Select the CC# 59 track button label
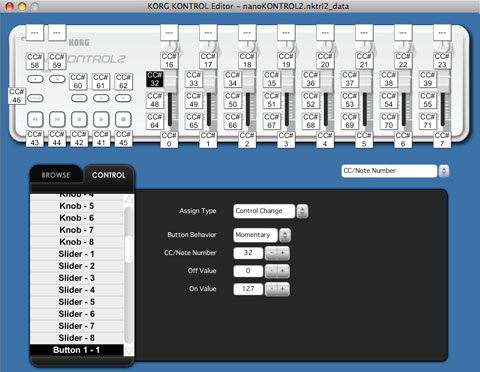The image size is (480, 372). point(57,61)
